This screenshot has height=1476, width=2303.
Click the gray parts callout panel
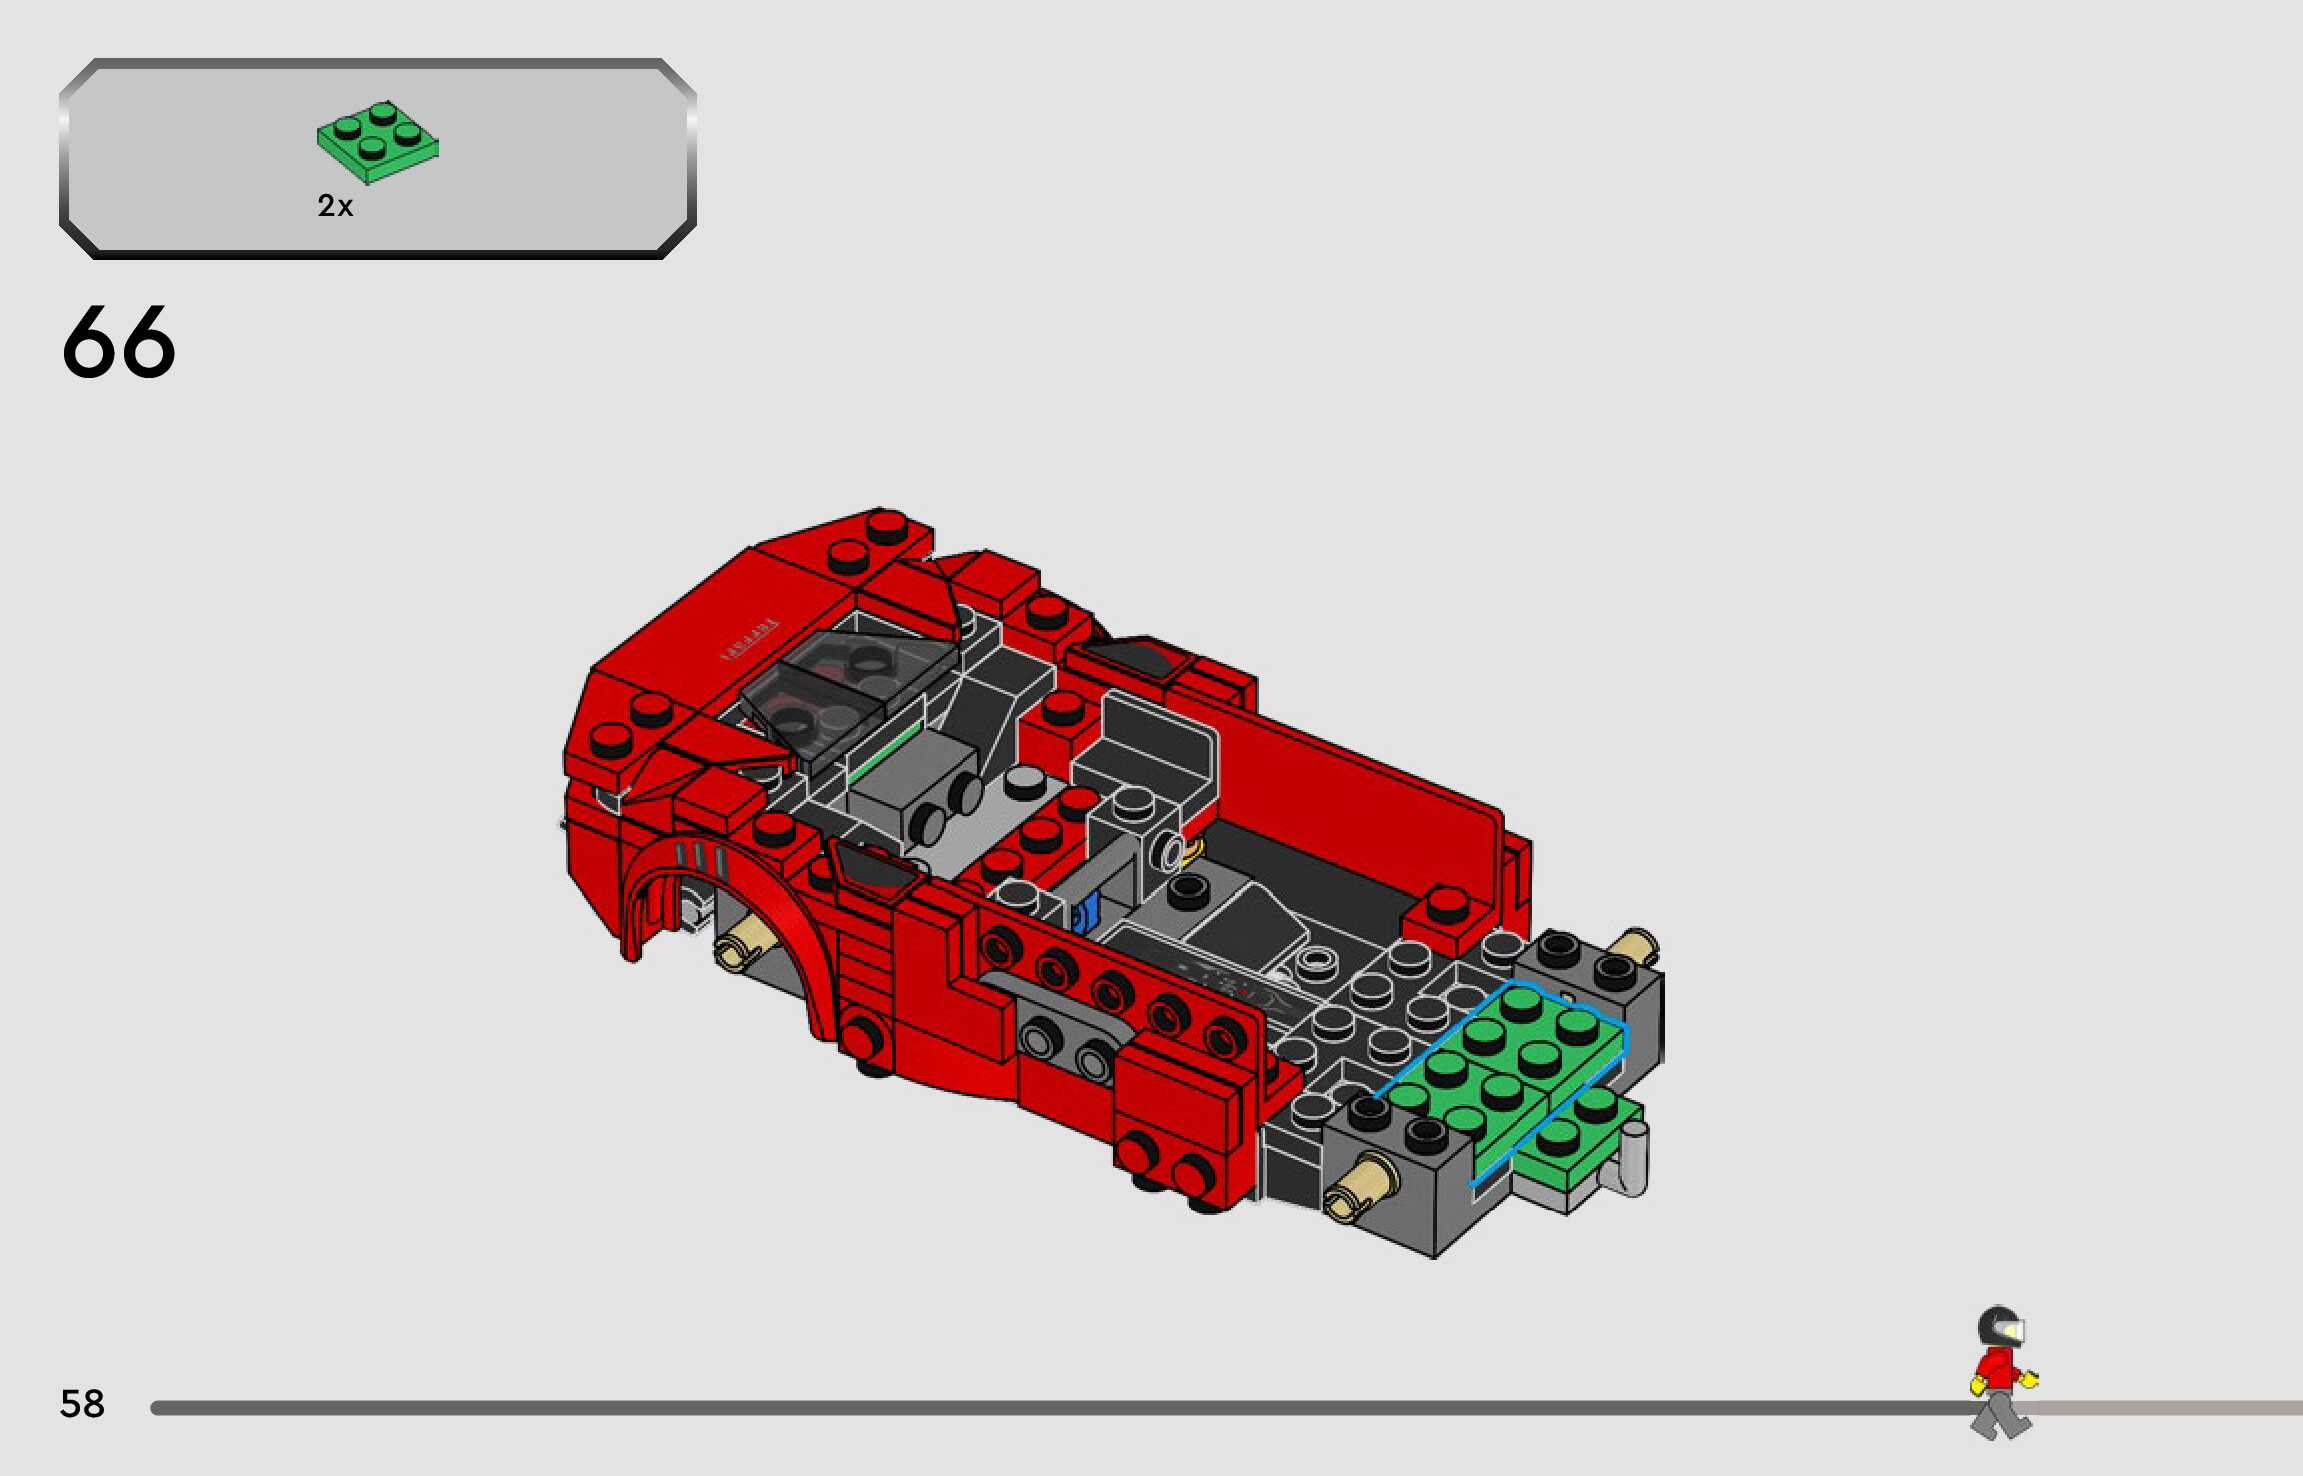540,160
